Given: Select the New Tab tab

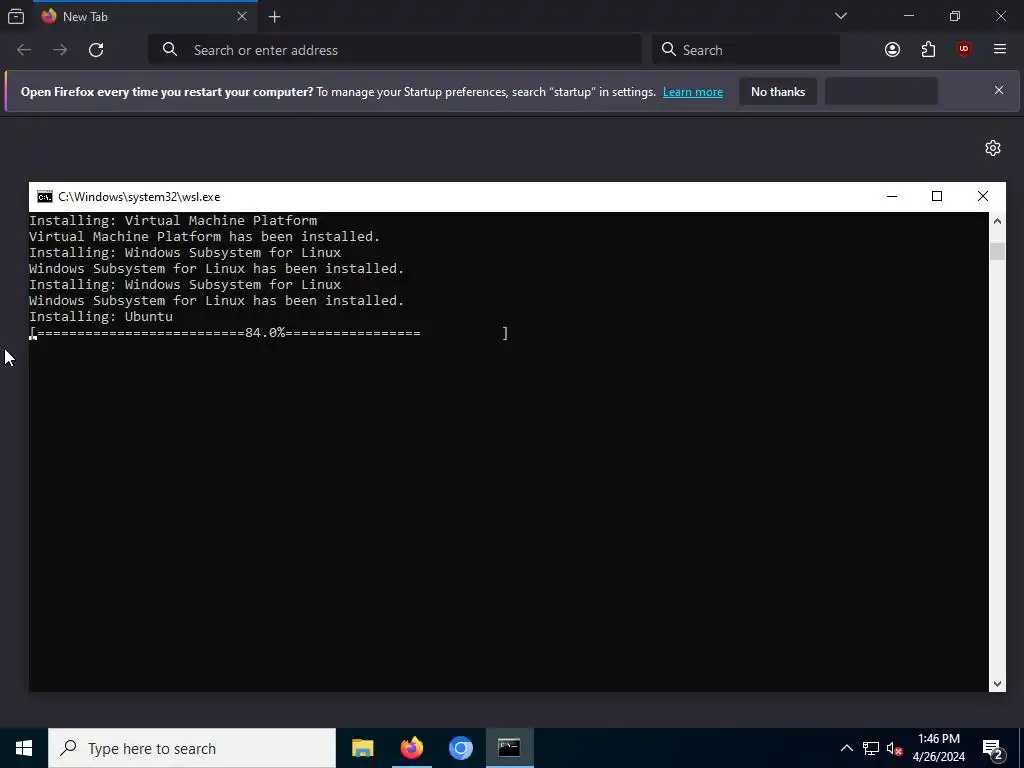Looking at the screenshot, I should click(144, 17).
